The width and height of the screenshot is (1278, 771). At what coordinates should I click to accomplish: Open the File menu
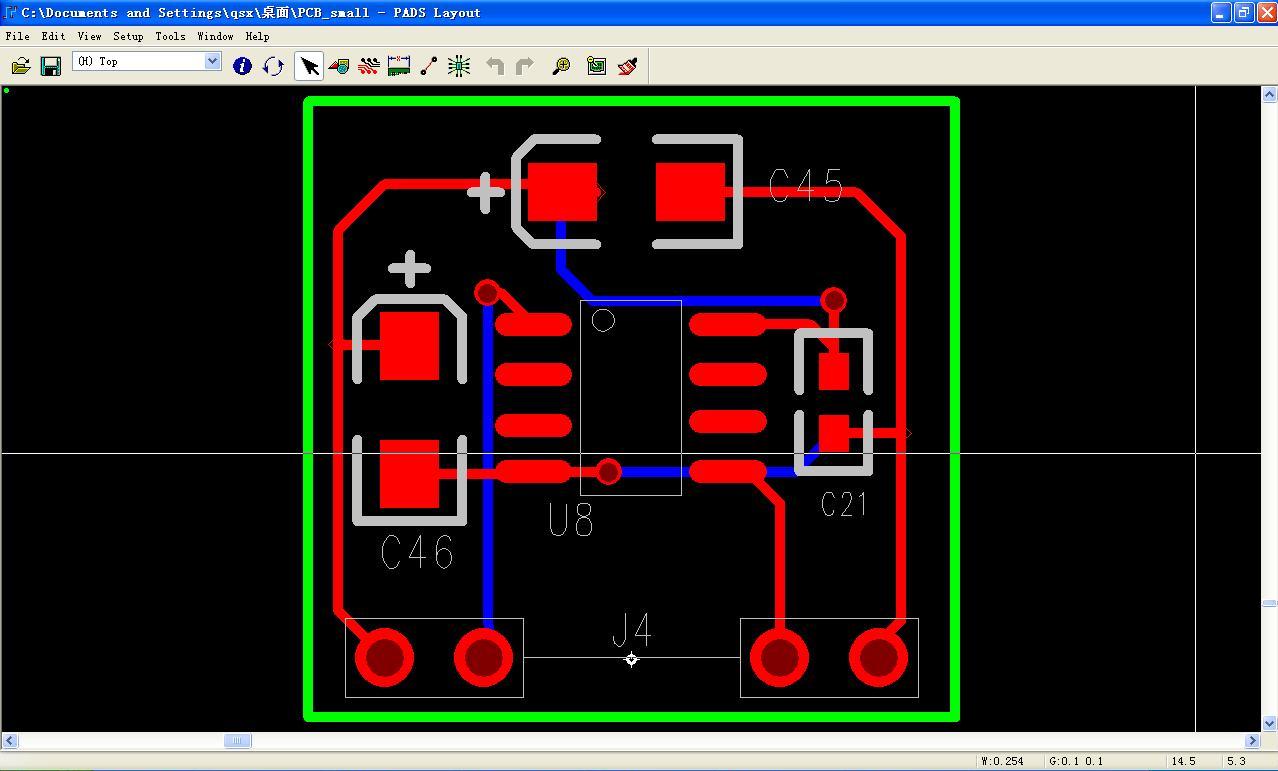[17, 36]
